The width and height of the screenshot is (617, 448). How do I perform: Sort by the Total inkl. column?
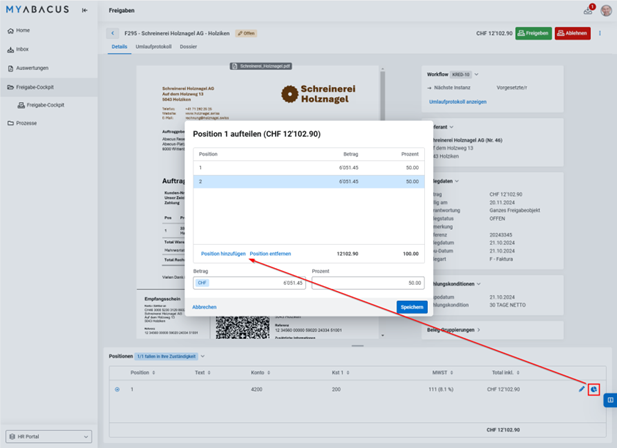[x=506, y=372]
